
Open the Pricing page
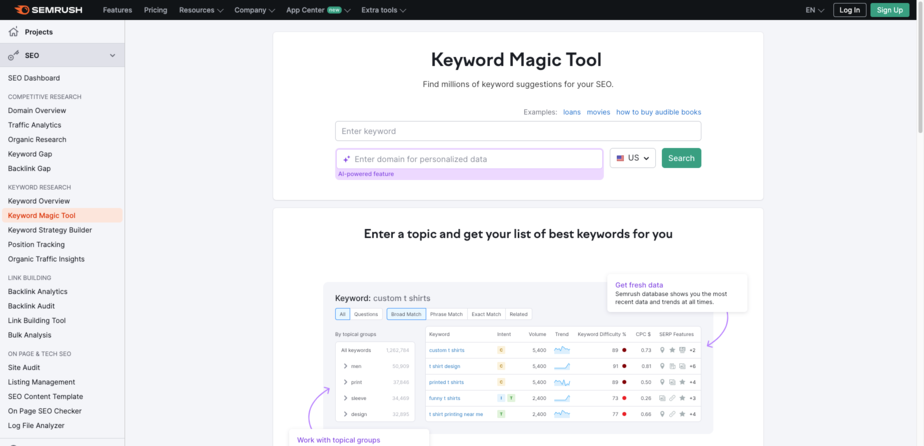[156, 10]
